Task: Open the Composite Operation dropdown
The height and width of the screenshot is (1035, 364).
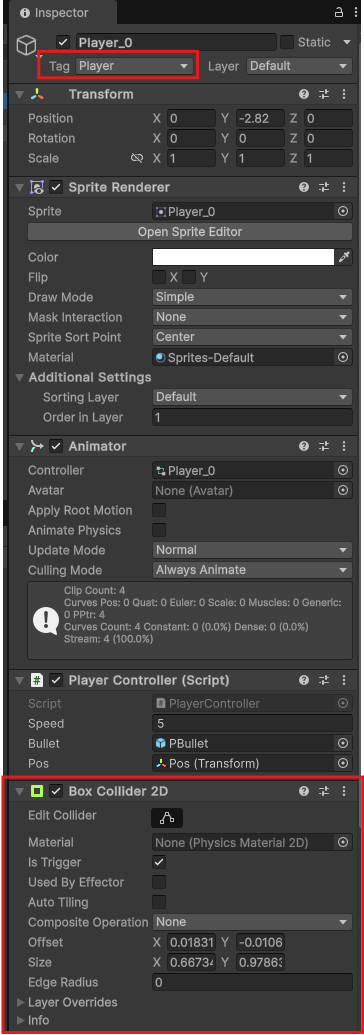Action: [x=252, y=921]
